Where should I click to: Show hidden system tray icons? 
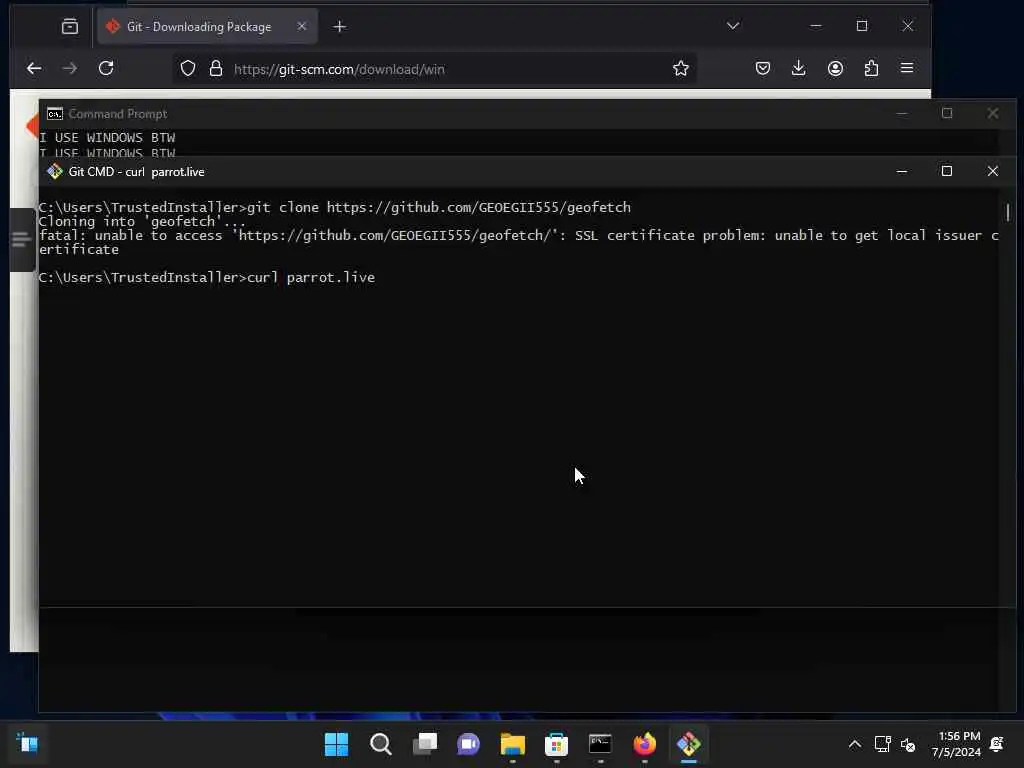pos(854,744)
